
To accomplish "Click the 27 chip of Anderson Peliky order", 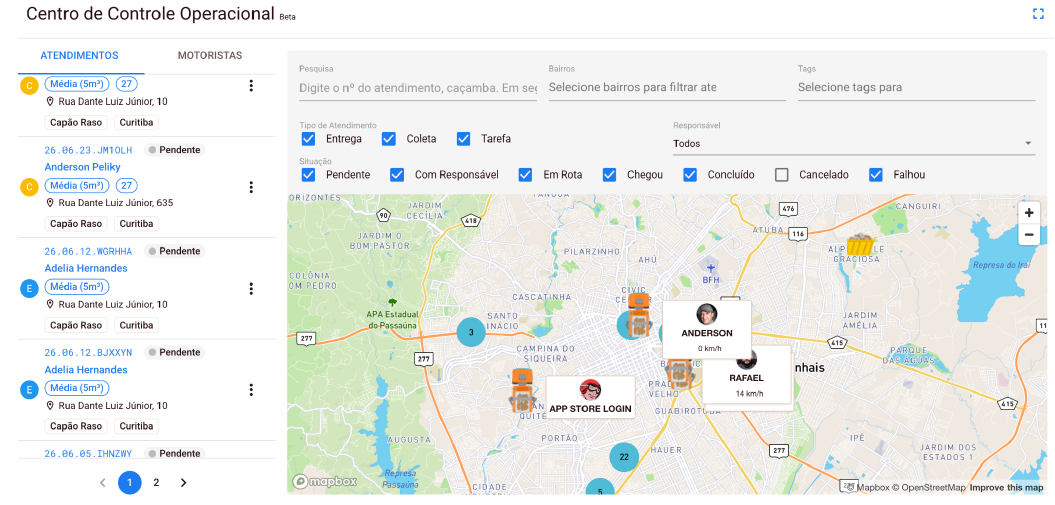I will [x=126, y=185].
